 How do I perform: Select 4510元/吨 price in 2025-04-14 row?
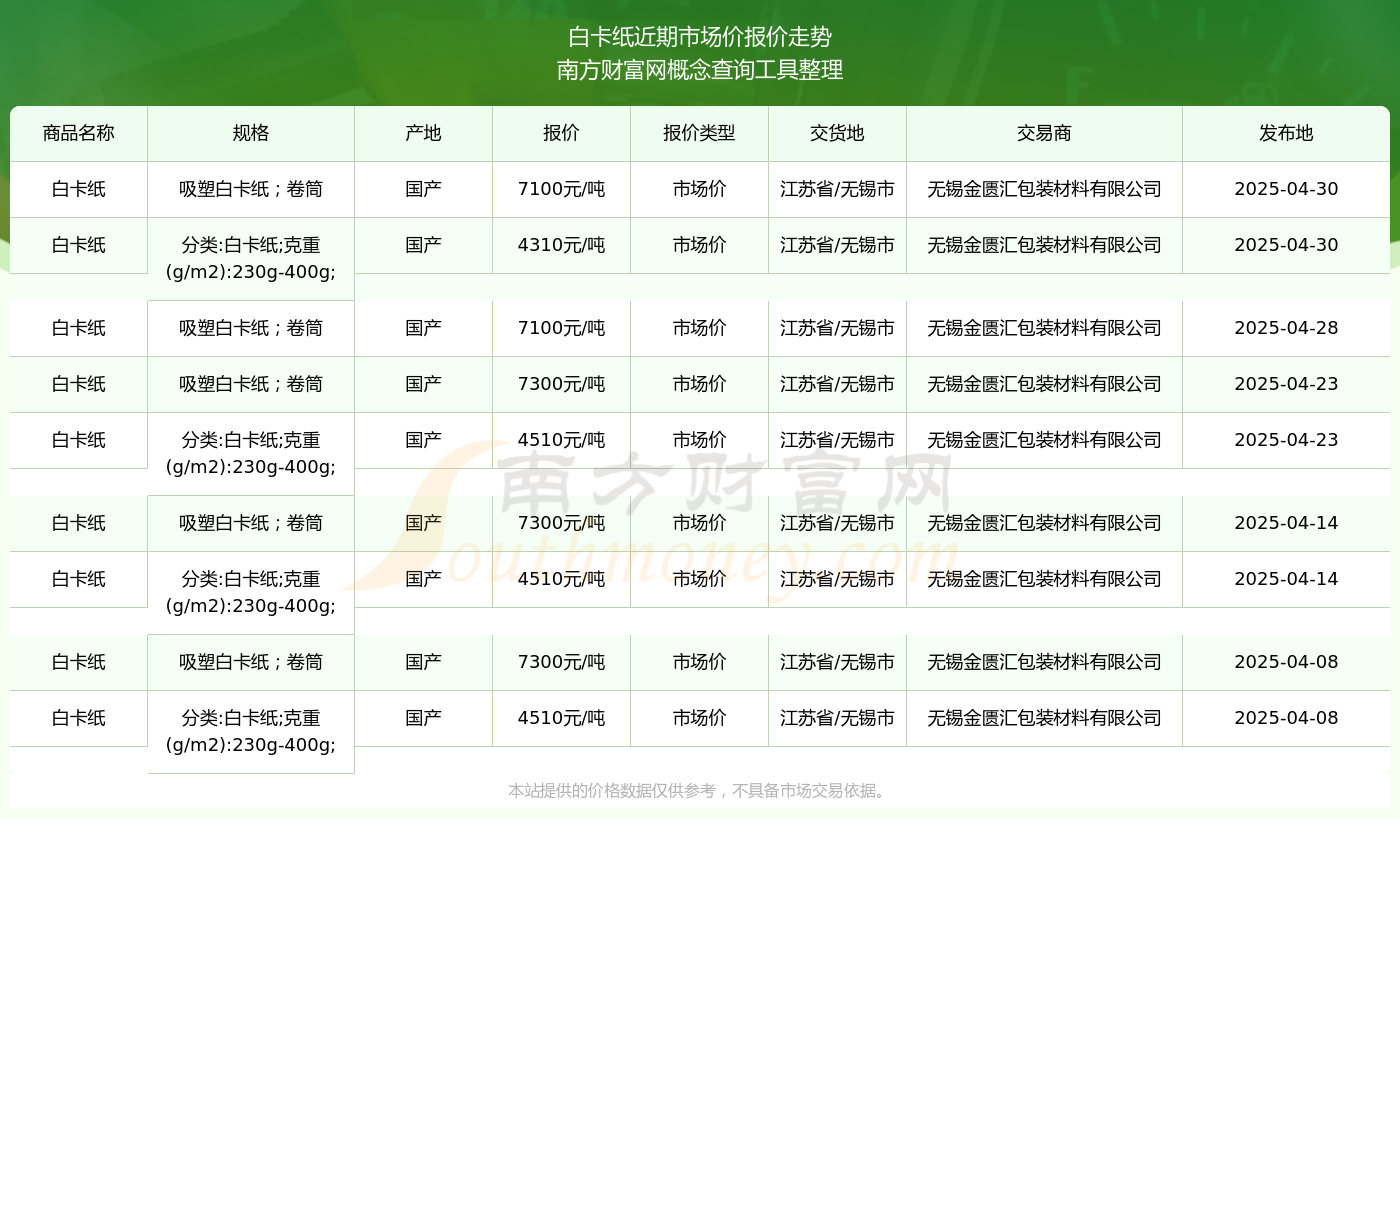click(x=561, y=579)
